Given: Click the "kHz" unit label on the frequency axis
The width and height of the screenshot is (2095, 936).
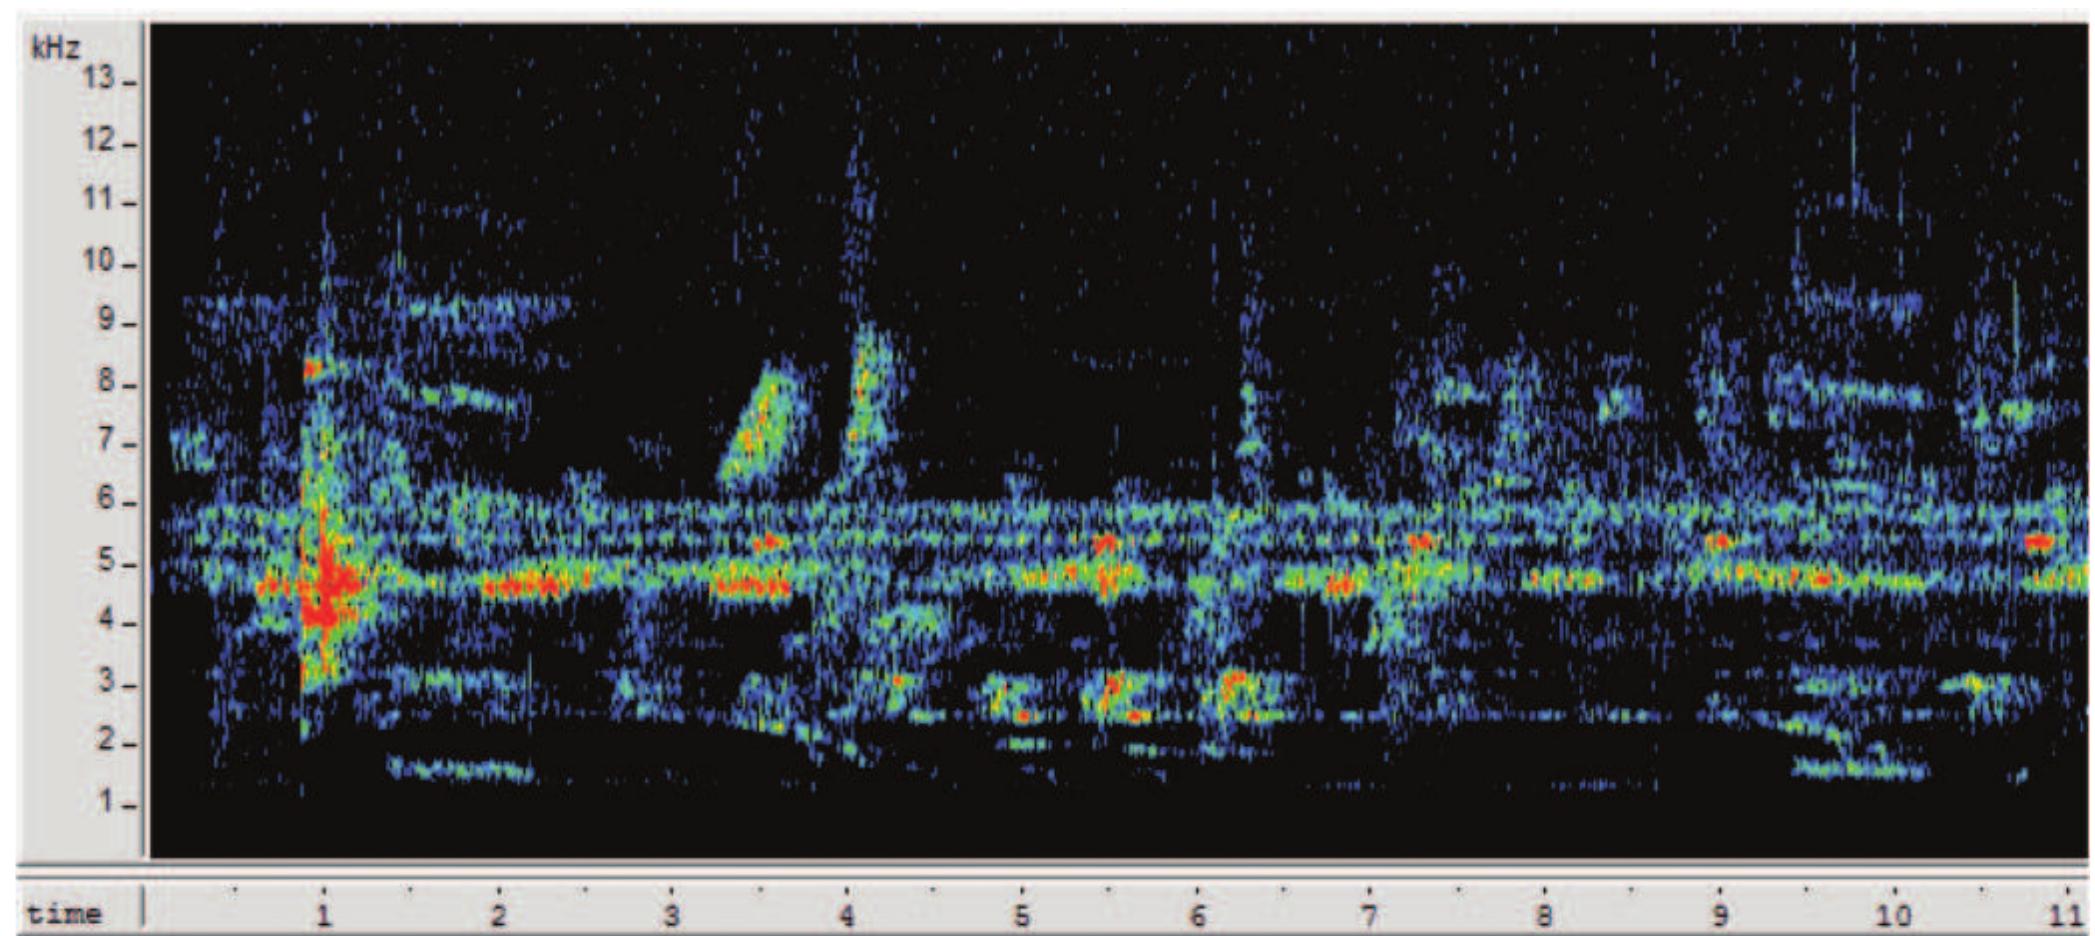Looking at the screenshot, I should coord(56,47).
